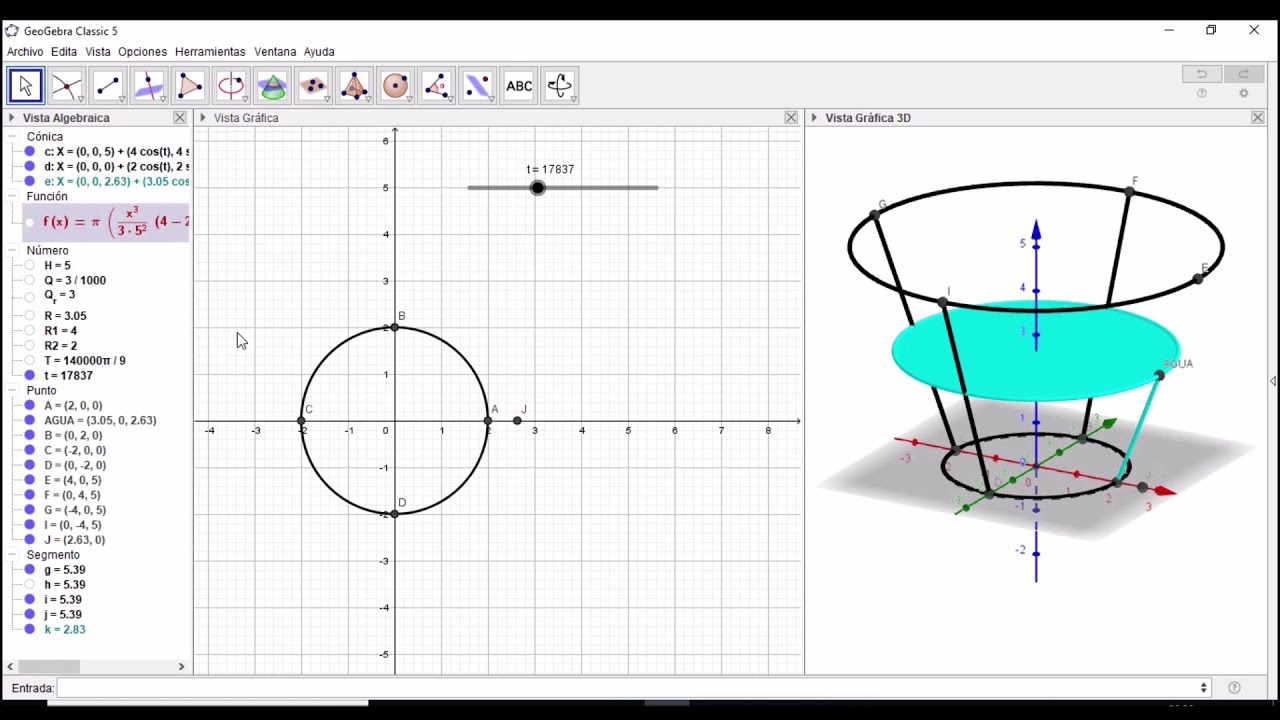Select the Pyramid tool
1280x720 pixels.
pos(354,86)
